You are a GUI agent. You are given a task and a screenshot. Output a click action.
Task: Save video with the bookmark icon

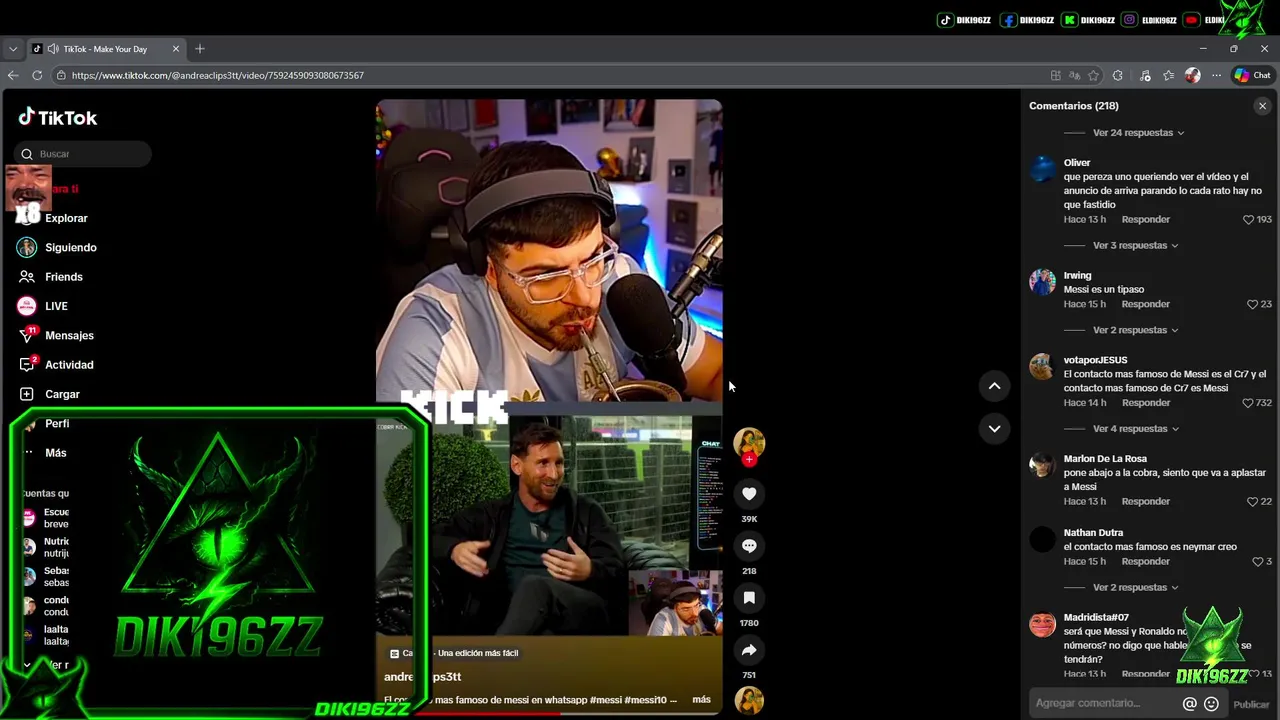pos(749,597)
